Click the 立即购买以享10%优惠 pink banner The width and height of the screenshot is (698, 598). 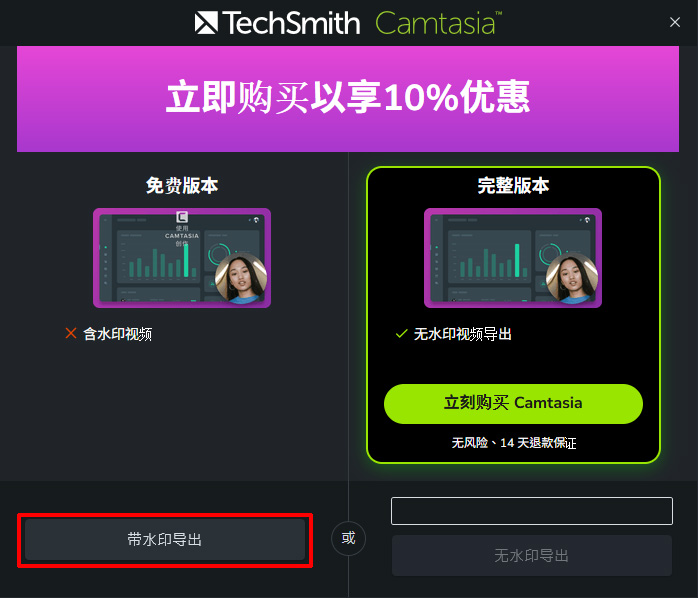[348, 99]
